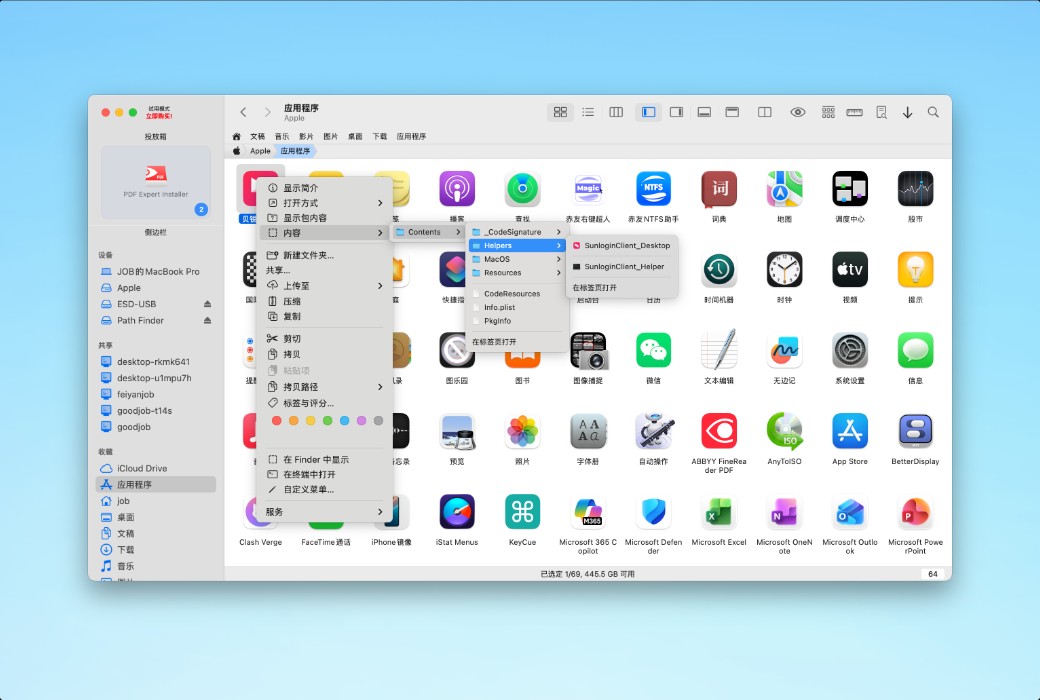This screenshot has height=700, width=1040.
Task: Open the App Store app icon
Action: 850,431
